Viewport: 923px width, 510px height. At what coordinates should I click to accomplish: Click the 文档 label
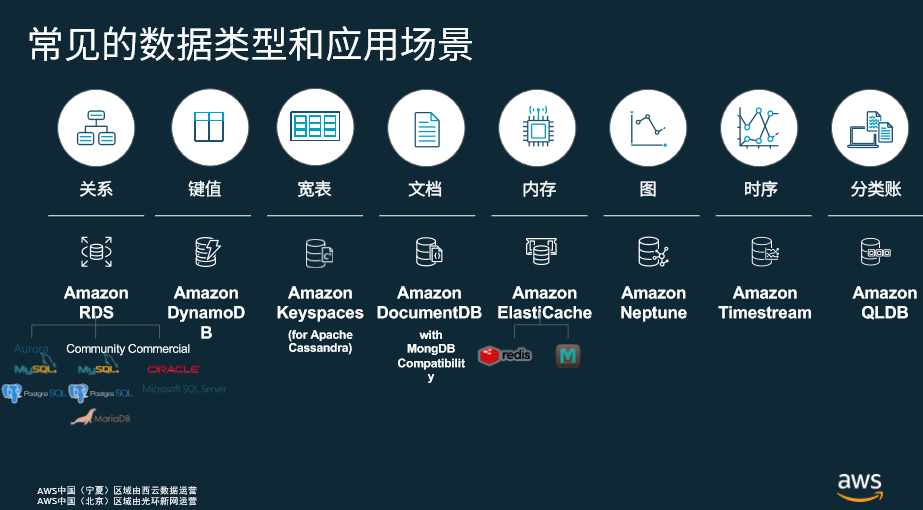[x=425, y=189]
